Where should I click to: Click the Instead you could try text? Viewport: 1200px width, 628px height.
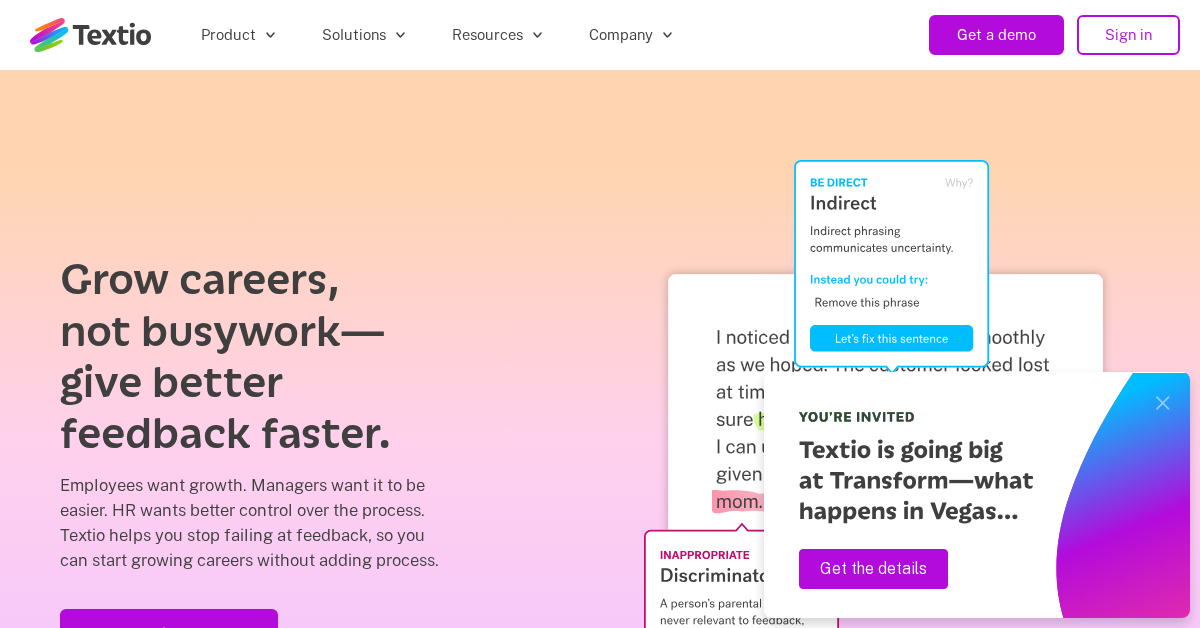point(869,279)
